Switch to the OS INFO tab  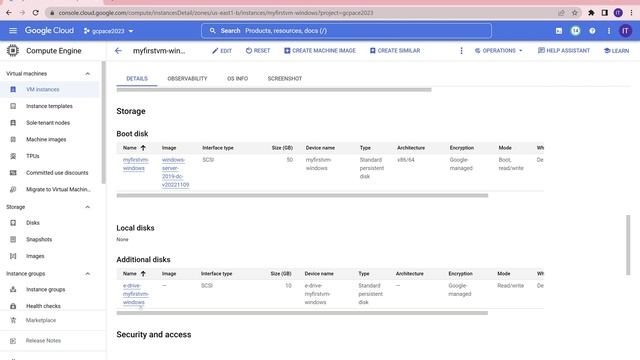pyautogui.click(x=238, y=78)
